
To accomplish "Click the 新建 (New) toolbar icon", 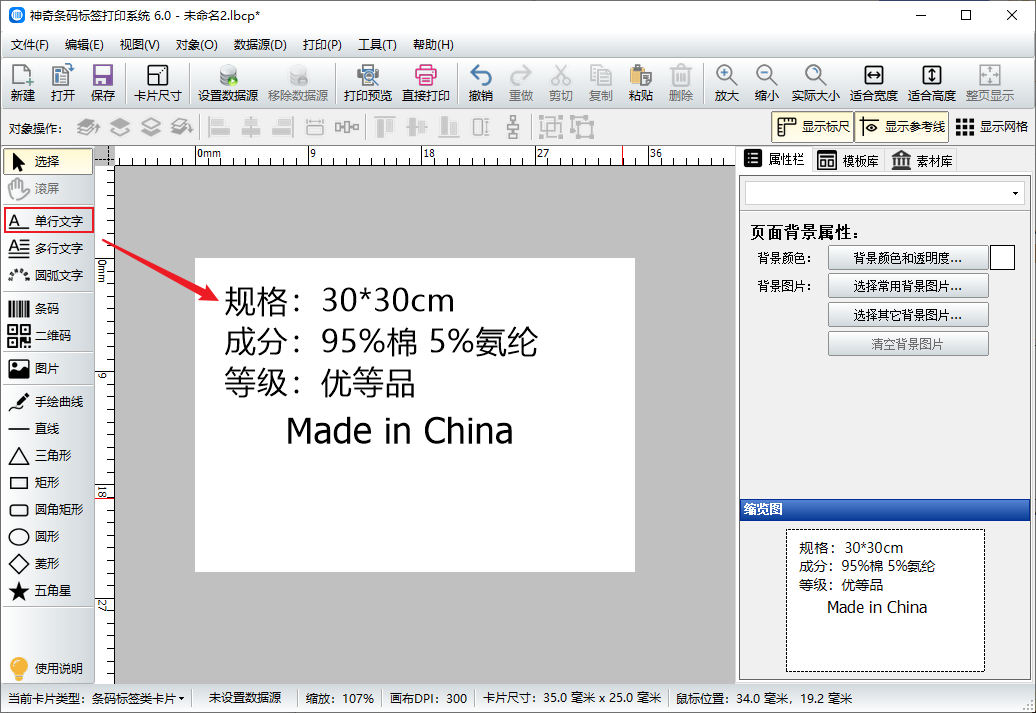I will coord(22,83).
